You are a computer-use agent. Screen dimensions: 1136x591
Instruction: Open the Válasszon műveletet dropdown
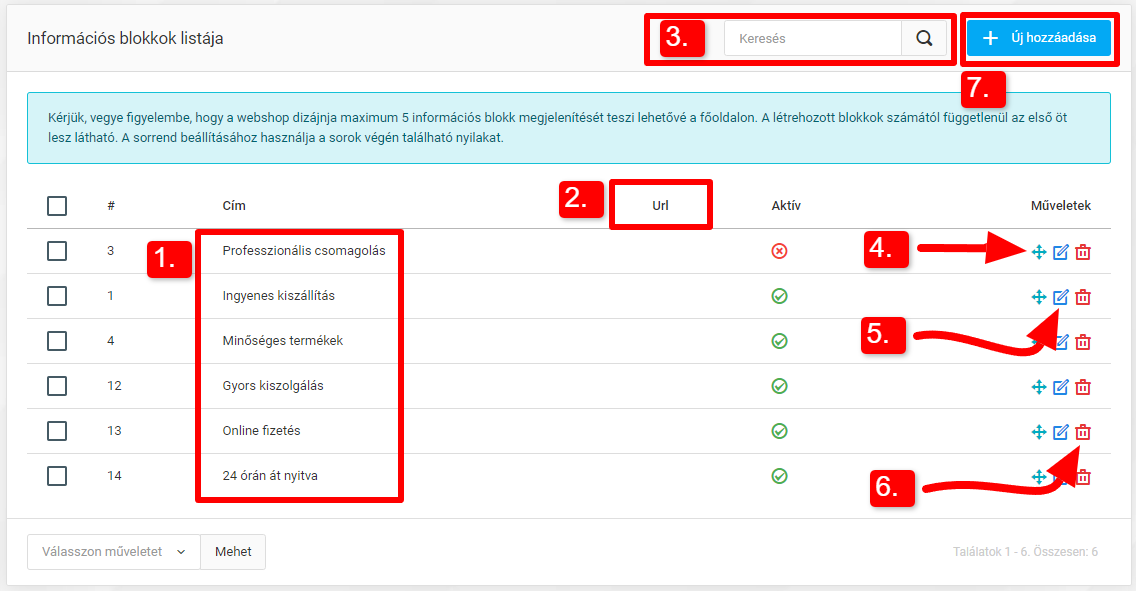coord(114,552)
